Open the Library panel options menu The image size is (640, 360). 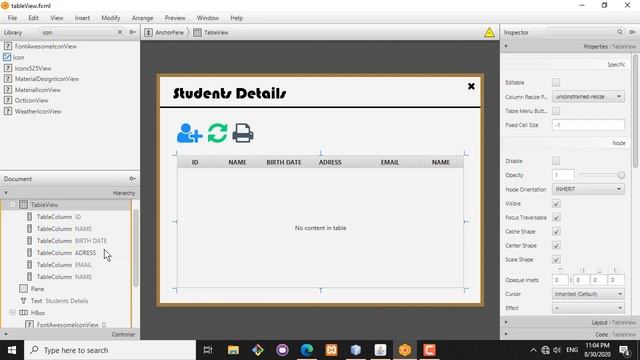[132, 32]
